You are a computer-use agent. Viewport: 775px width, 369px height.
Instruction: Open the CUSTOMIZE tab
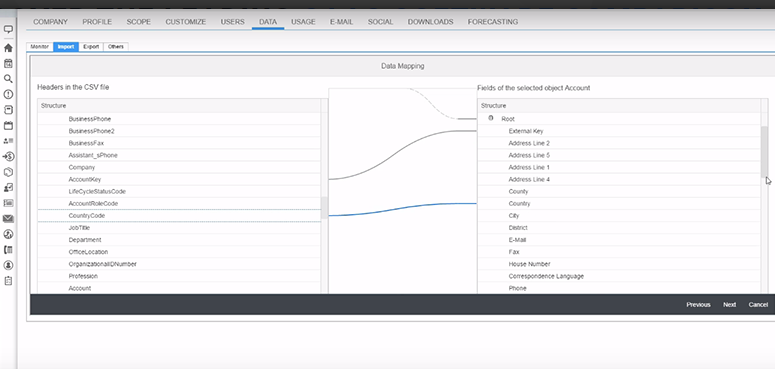[x=185, y=22]
